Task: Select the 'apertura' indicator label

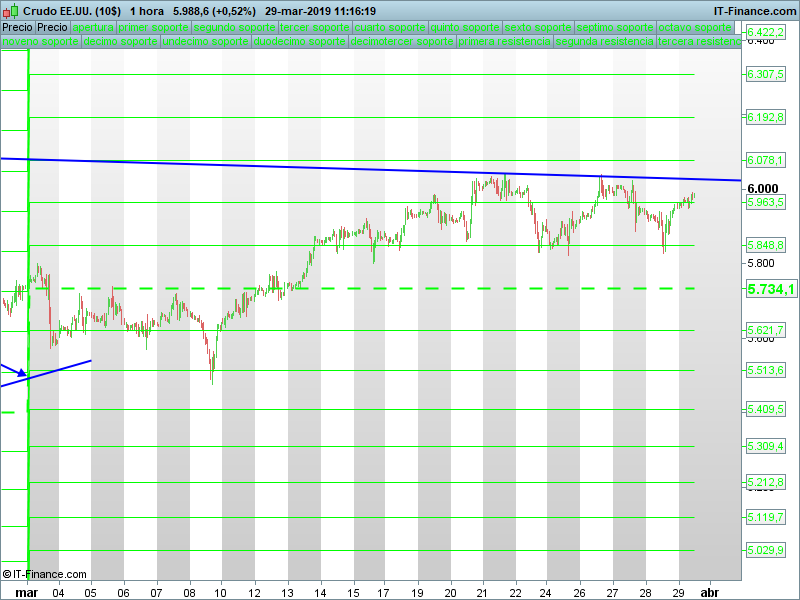Action: (93, 28)
